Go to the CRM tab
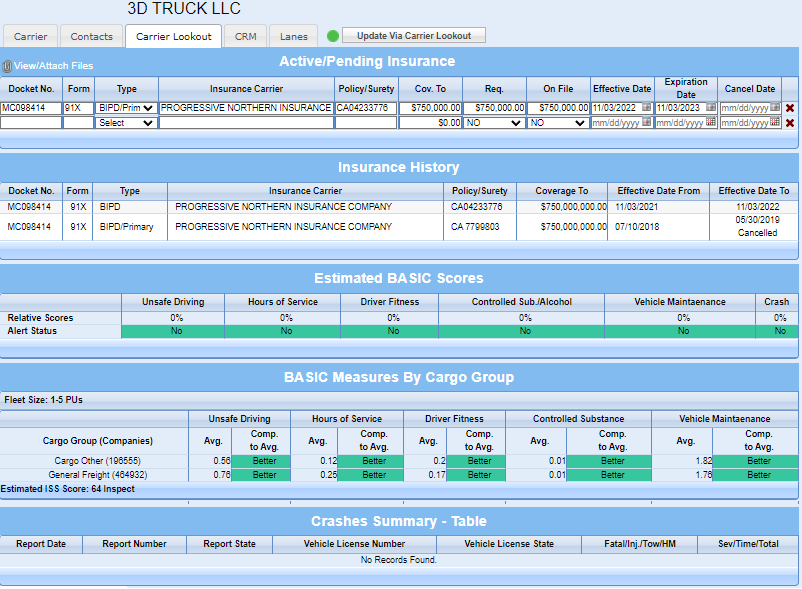802x589 pixels. pyautogui.click(x=246, y=36)
